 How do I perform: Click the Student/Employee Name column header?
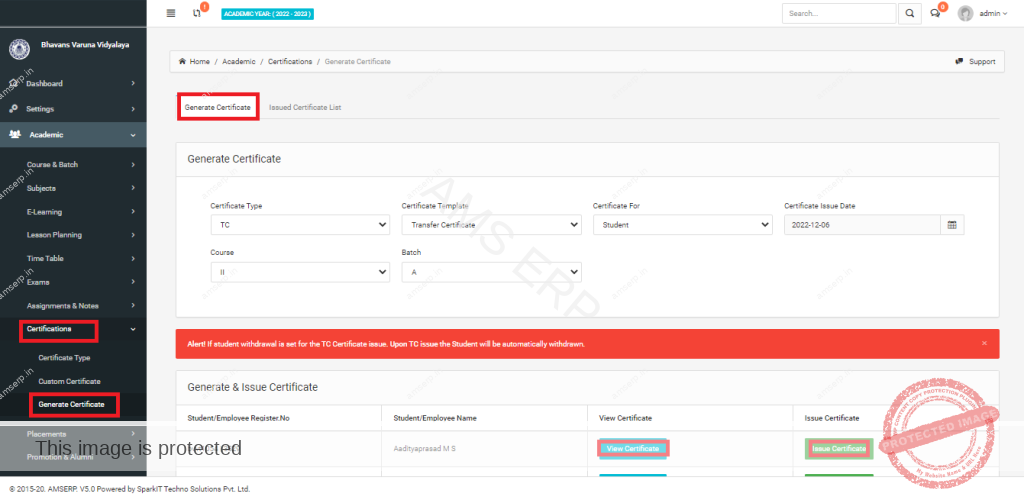[x=435, y=418]
